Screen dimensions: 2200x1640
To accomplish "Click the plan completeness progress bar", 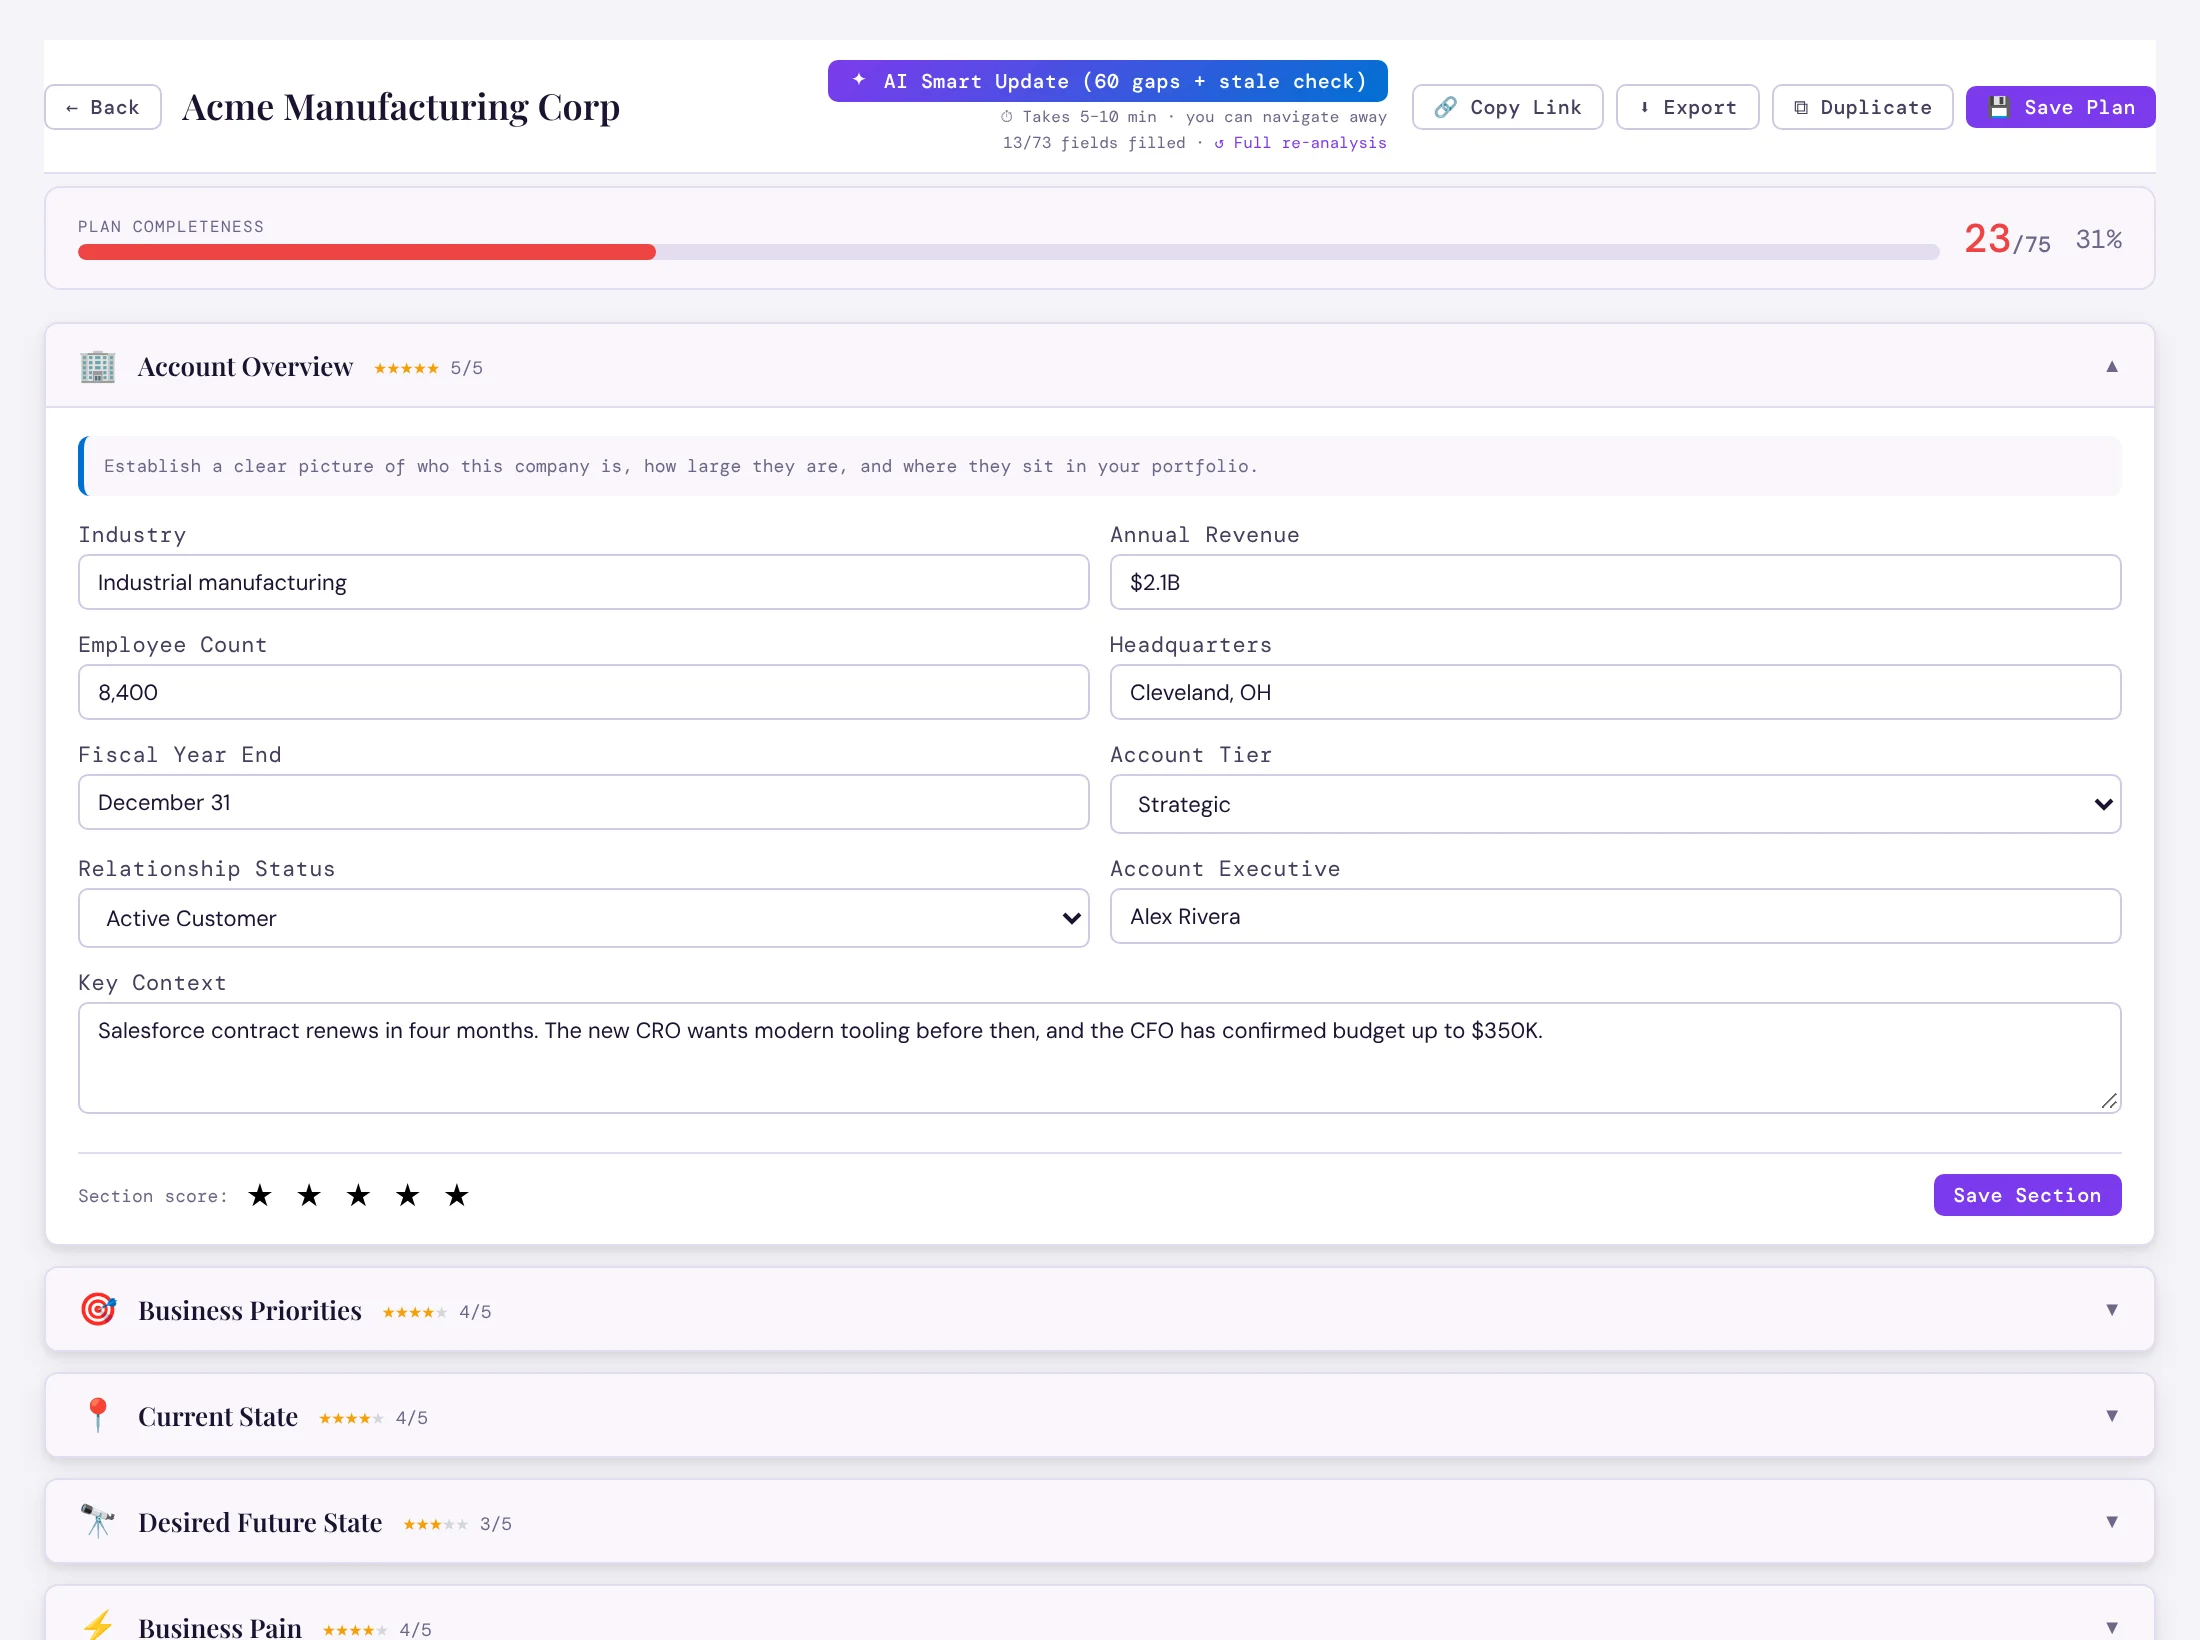I will 1008,252.
